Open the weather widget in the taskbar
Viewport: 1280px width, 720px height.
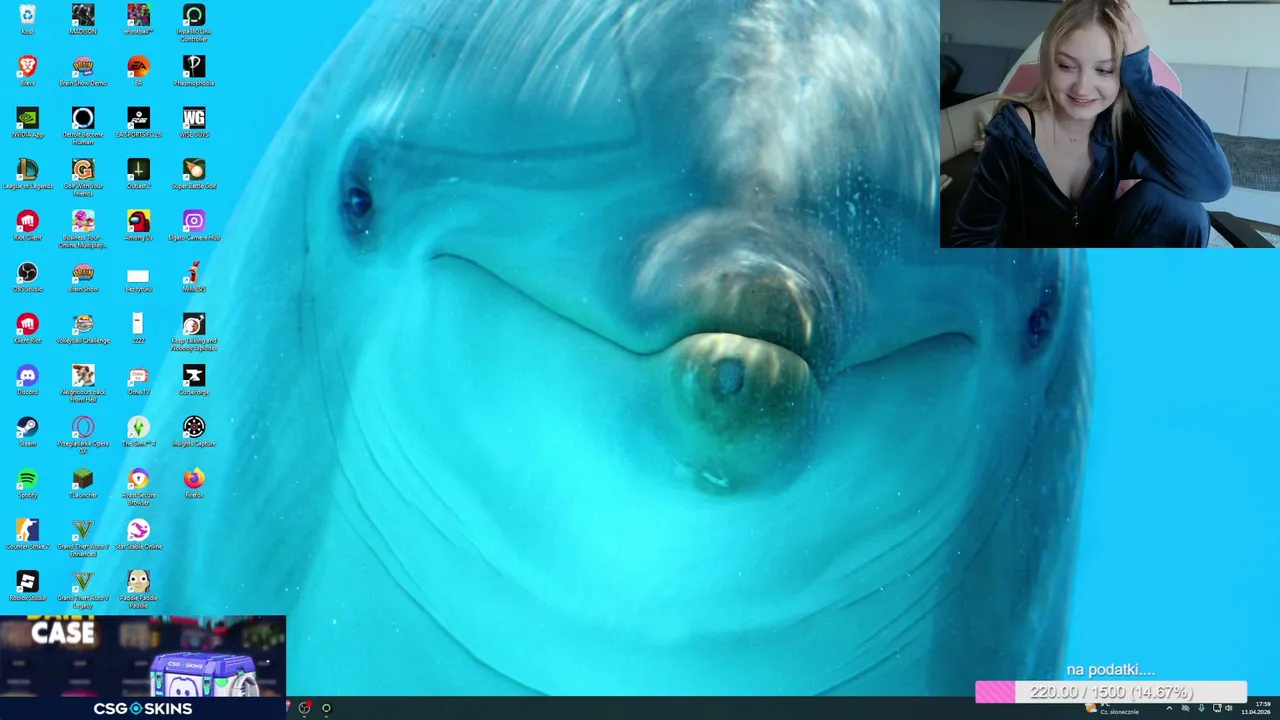[1112, 709]
